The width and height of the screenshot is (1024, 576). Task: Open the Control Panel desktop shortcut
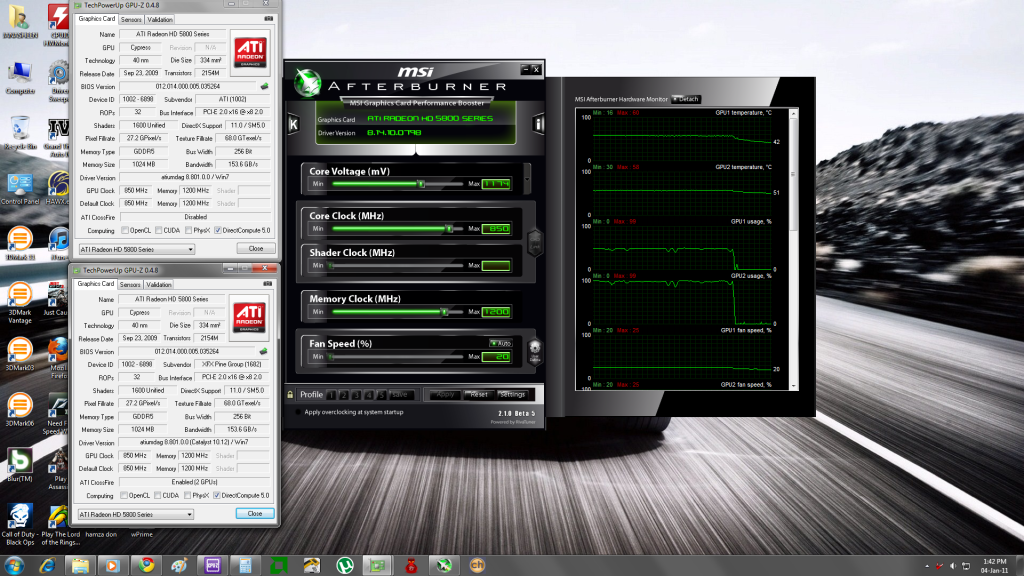(20, 189)
